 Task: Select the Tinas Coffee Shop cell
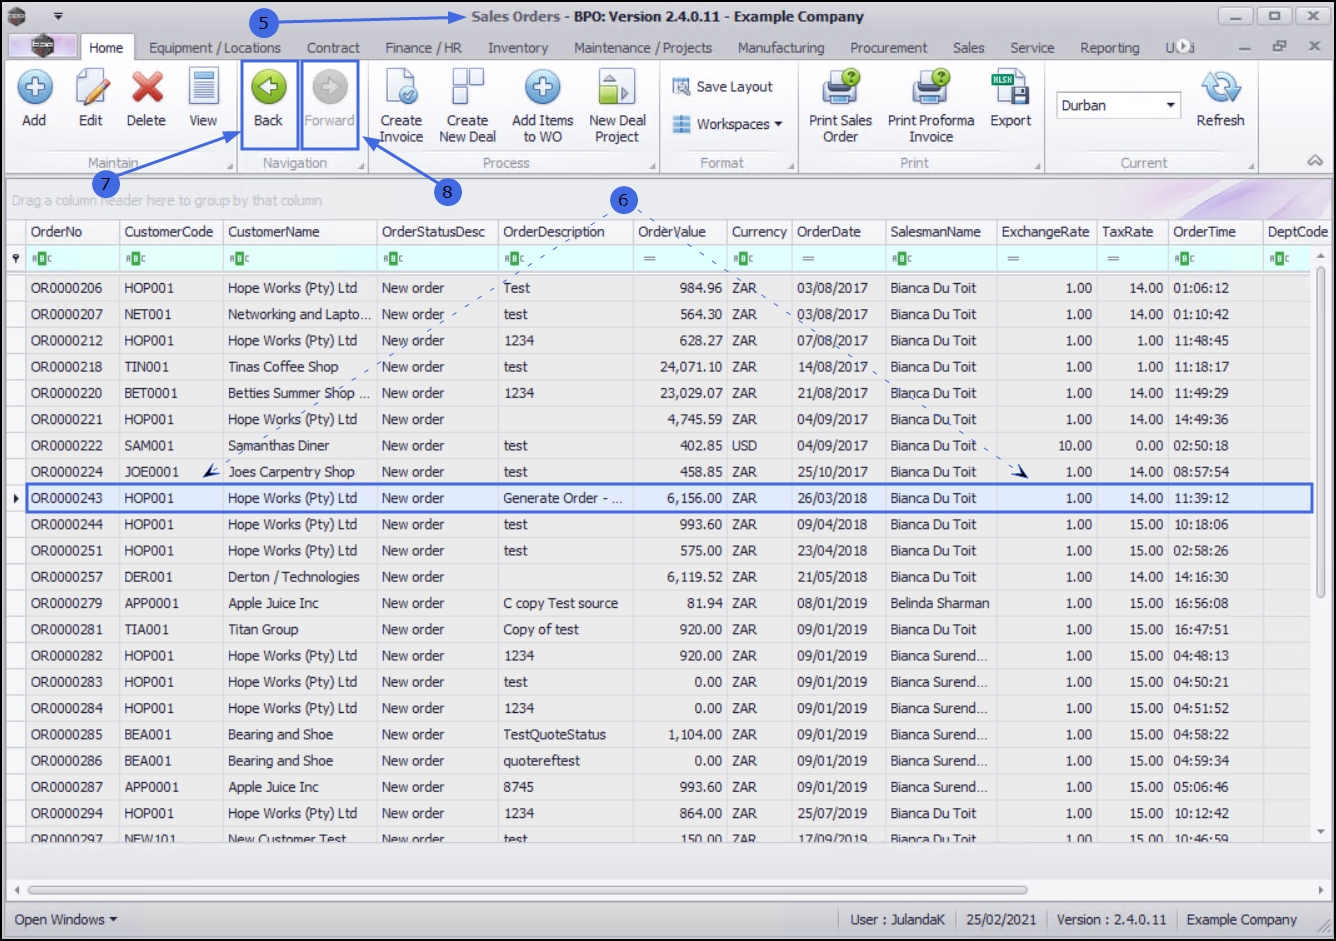tap(300, 367)
